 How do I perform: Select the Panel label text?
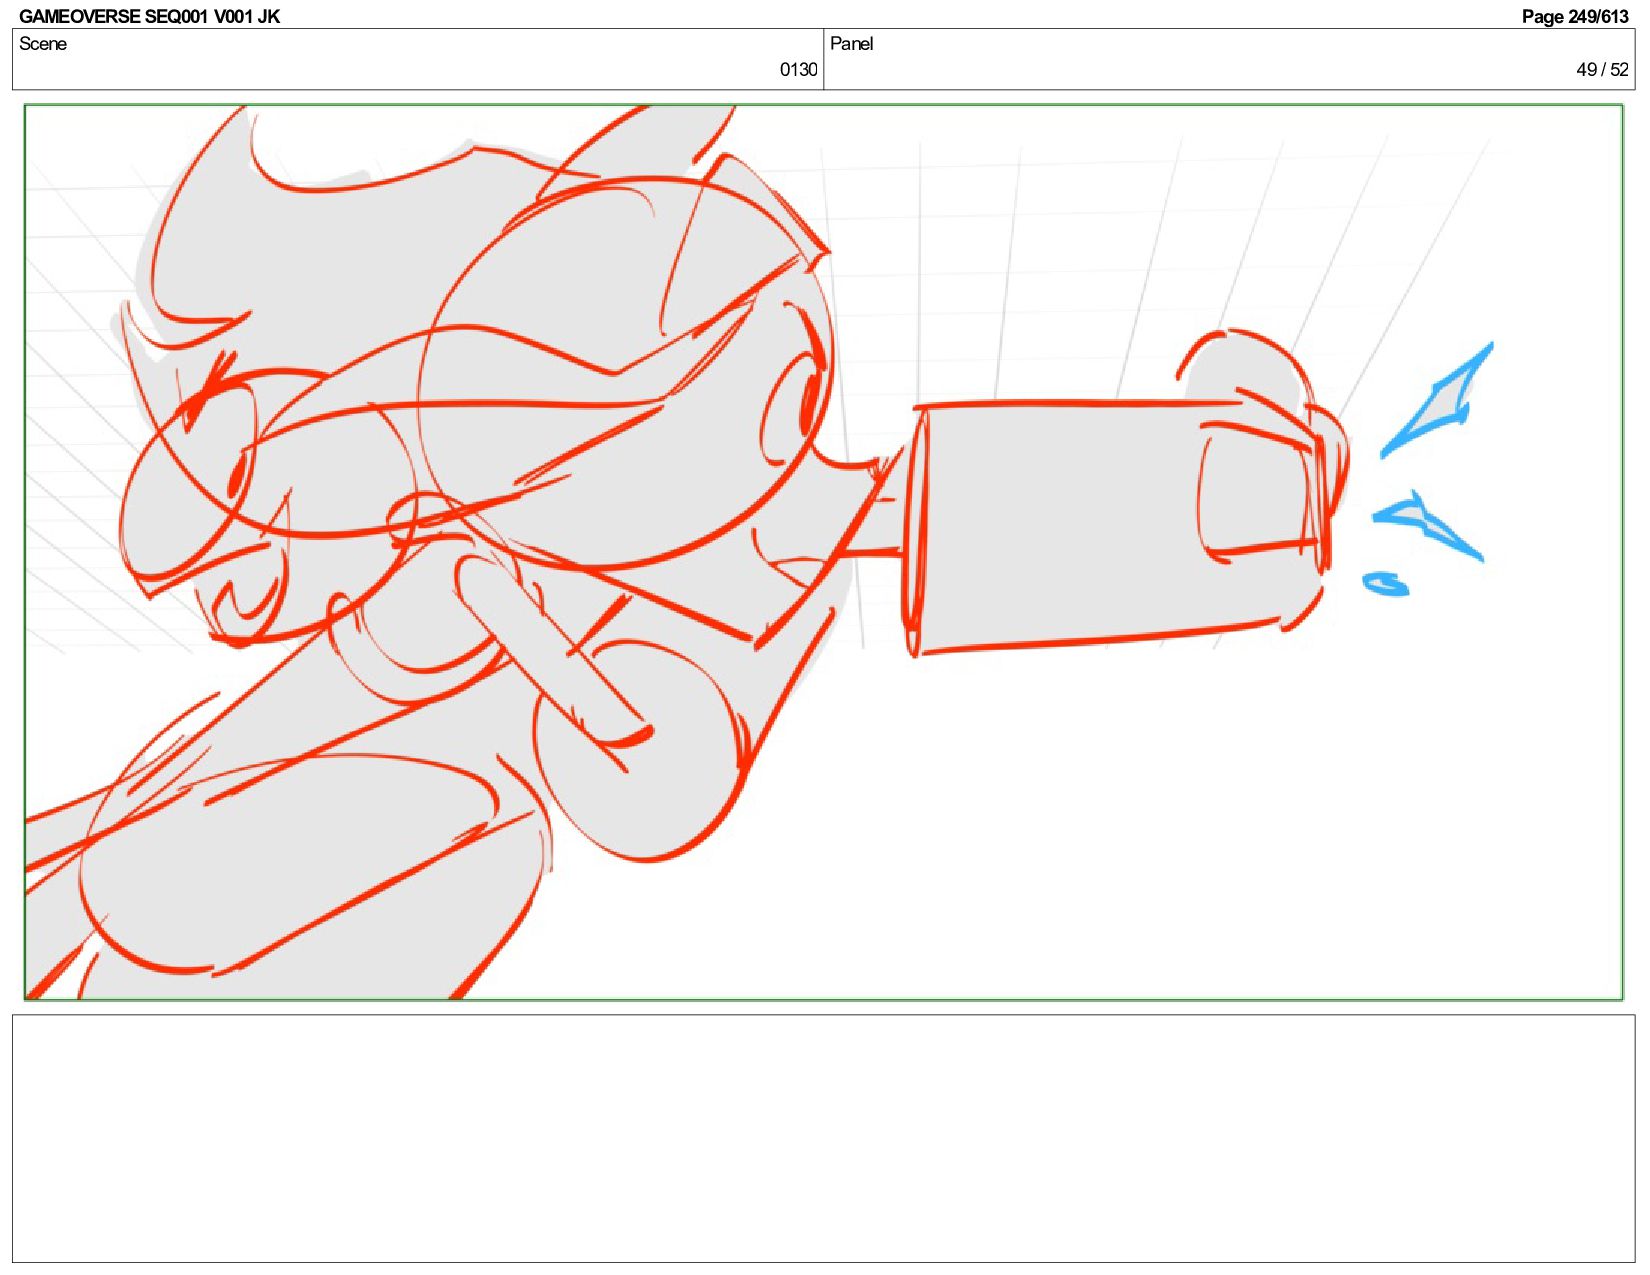[852, 44]
